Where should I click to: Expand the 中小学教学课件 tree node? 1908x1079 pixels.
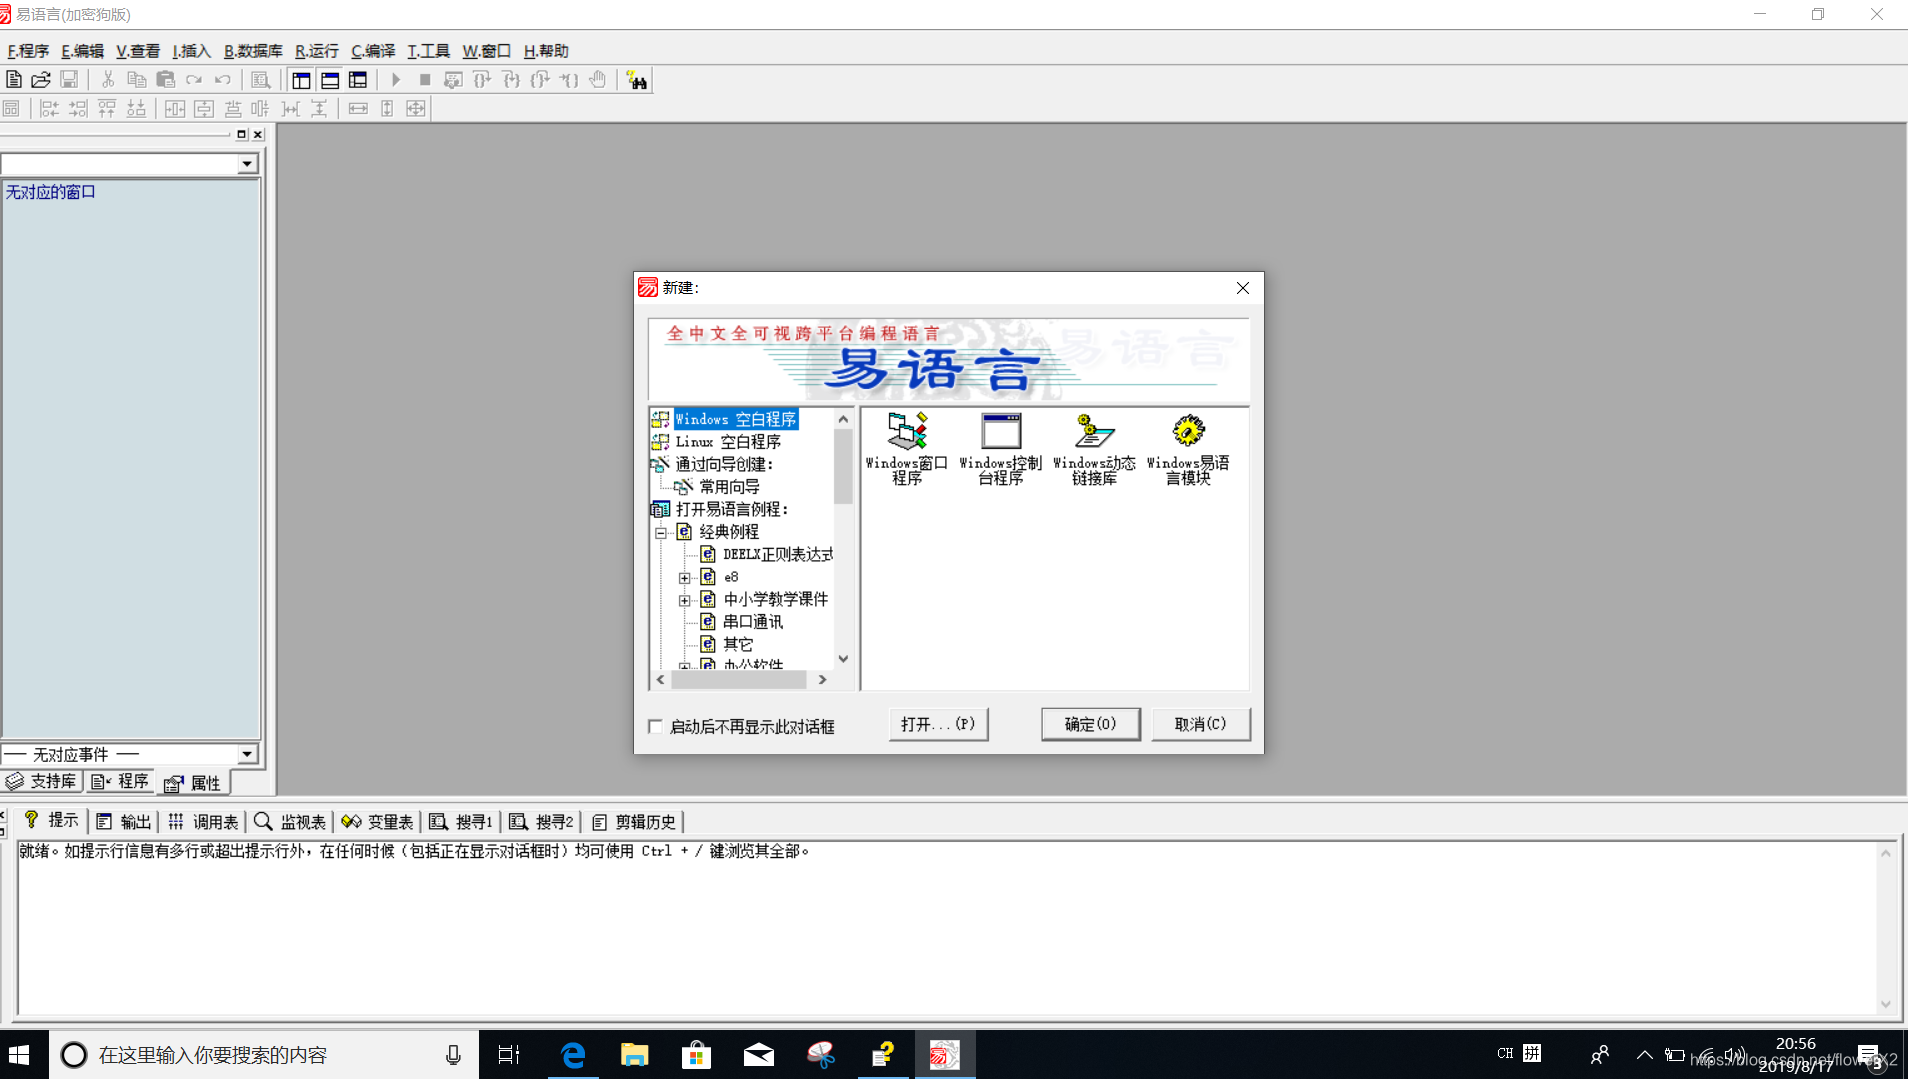685,601
